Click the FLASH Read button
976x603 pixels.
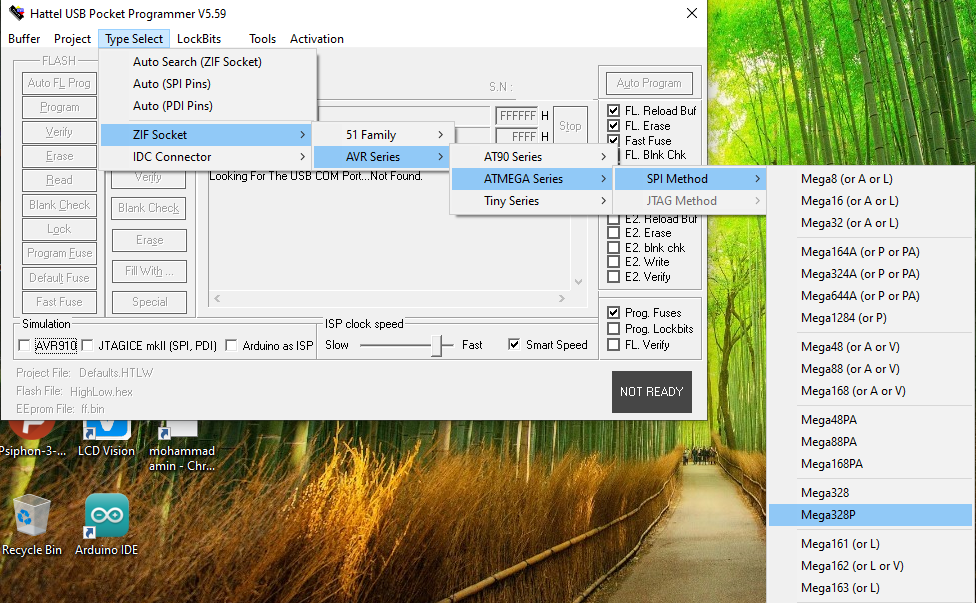[59, 180]
